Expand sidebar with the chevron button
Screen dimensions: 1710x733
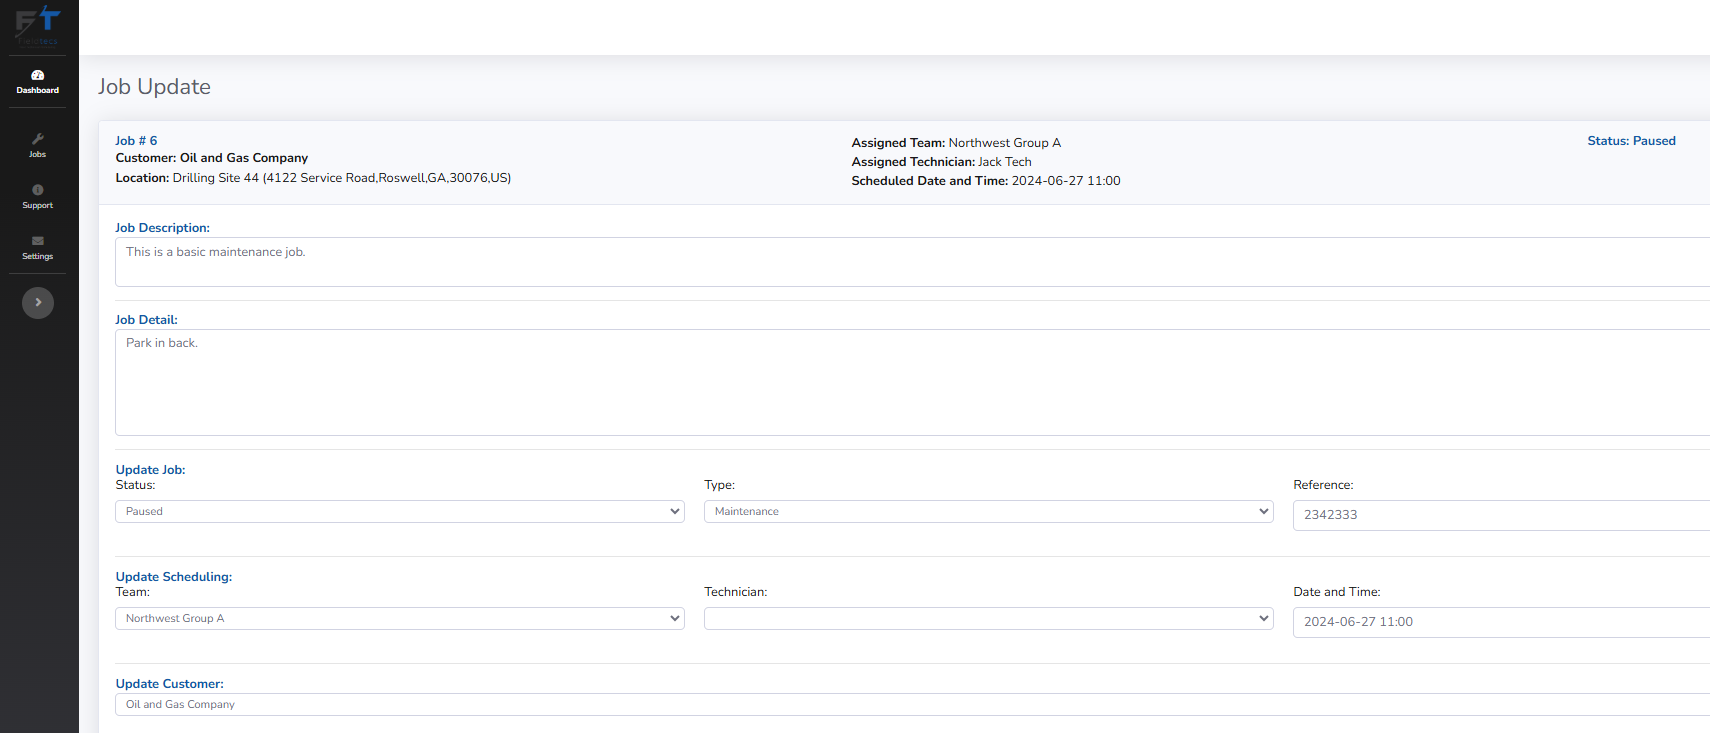[38, 303]
